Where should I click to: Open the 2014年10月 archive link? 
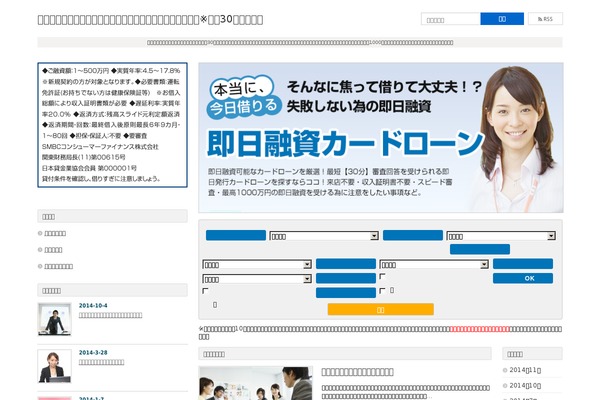(x=525, y=385)
